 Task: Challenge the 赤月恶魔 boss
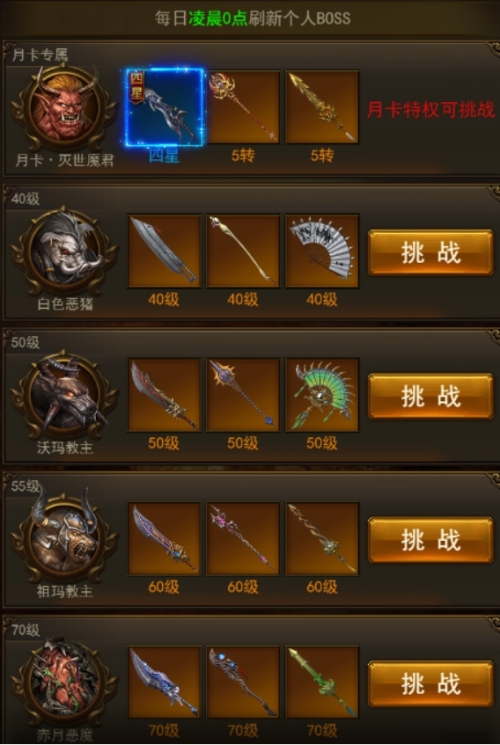430,684
